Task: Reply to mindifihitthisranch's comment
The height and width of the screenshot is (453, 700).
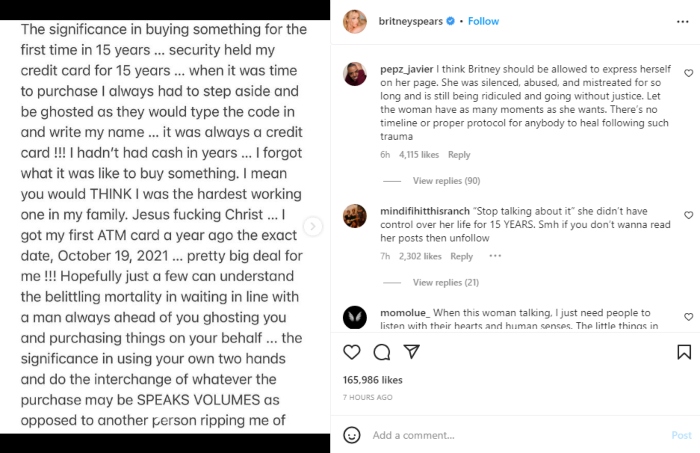Action: tap(460, 256)
